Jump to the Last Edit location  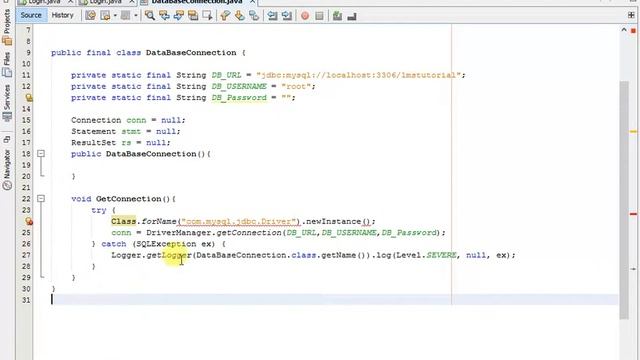click(91, 16)
